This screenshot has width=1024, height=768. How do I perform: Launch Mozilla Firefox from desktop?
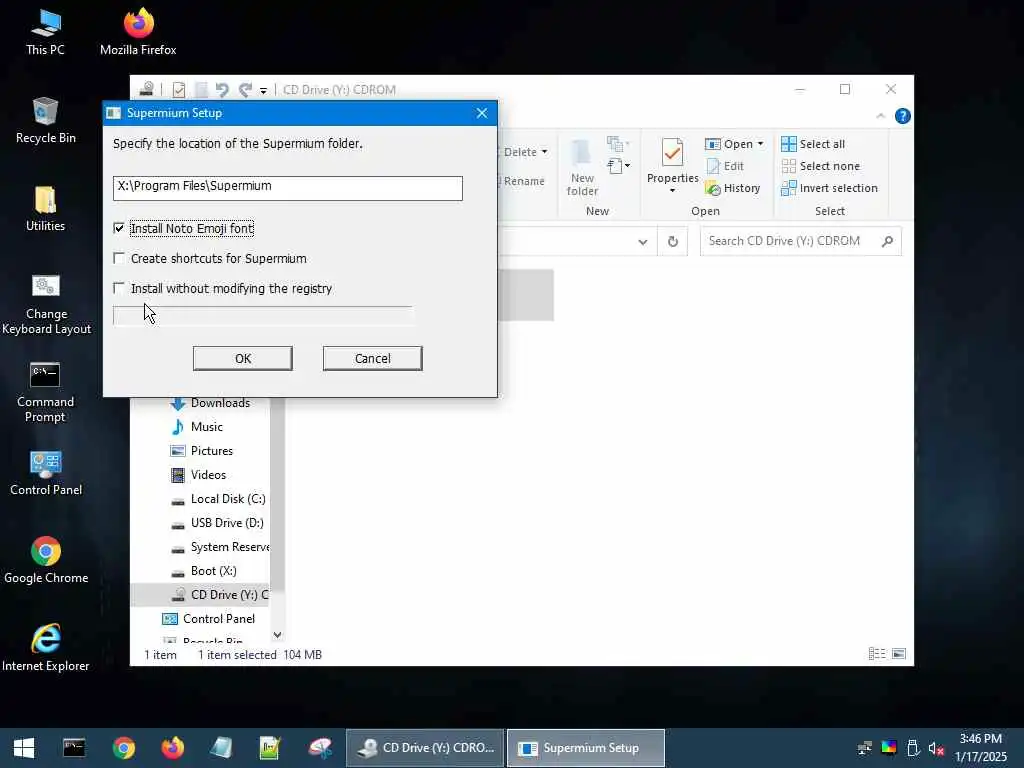(x=138, y=32)
